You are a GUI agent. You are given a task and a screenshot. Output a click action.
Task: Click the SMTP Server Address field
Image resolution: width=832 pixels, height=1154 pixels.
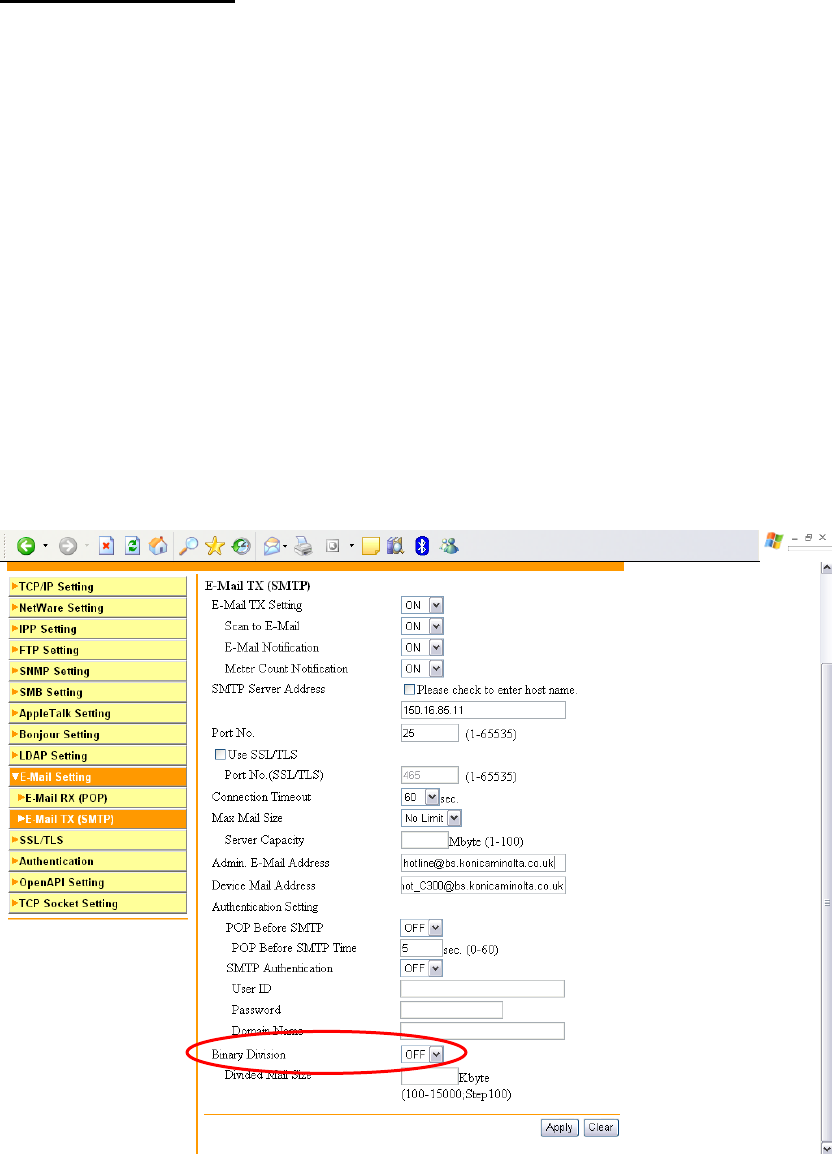coord(483,710)
